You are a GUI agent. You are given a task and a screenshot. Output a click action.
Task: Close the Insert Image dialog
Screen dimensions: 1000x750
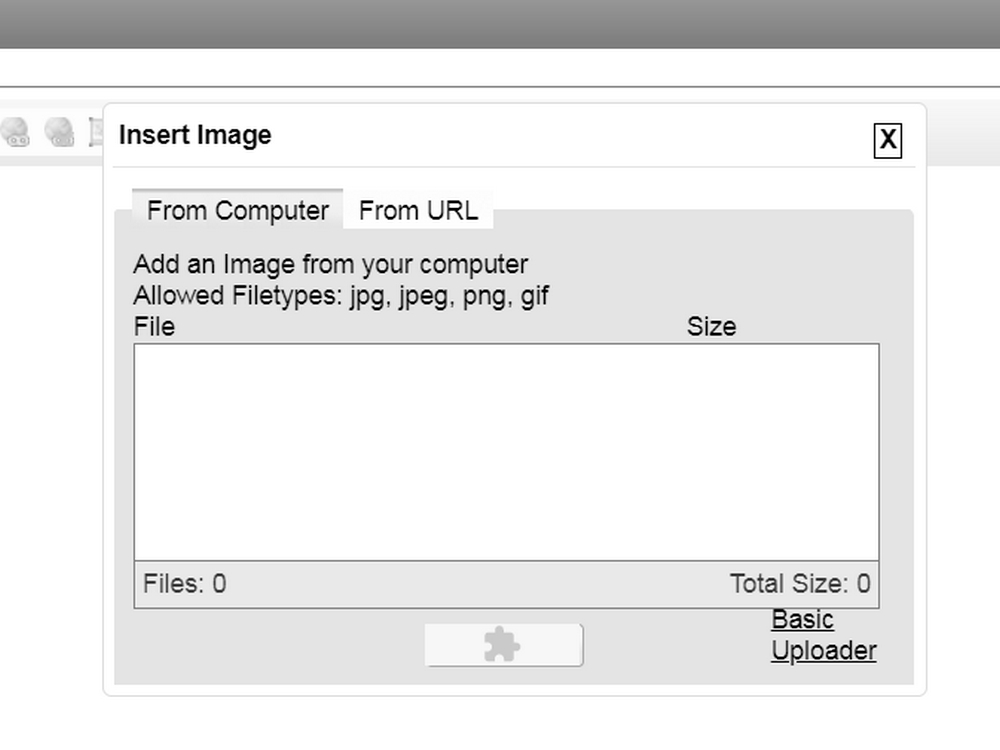pyautogui.click(x=887, y=140)
